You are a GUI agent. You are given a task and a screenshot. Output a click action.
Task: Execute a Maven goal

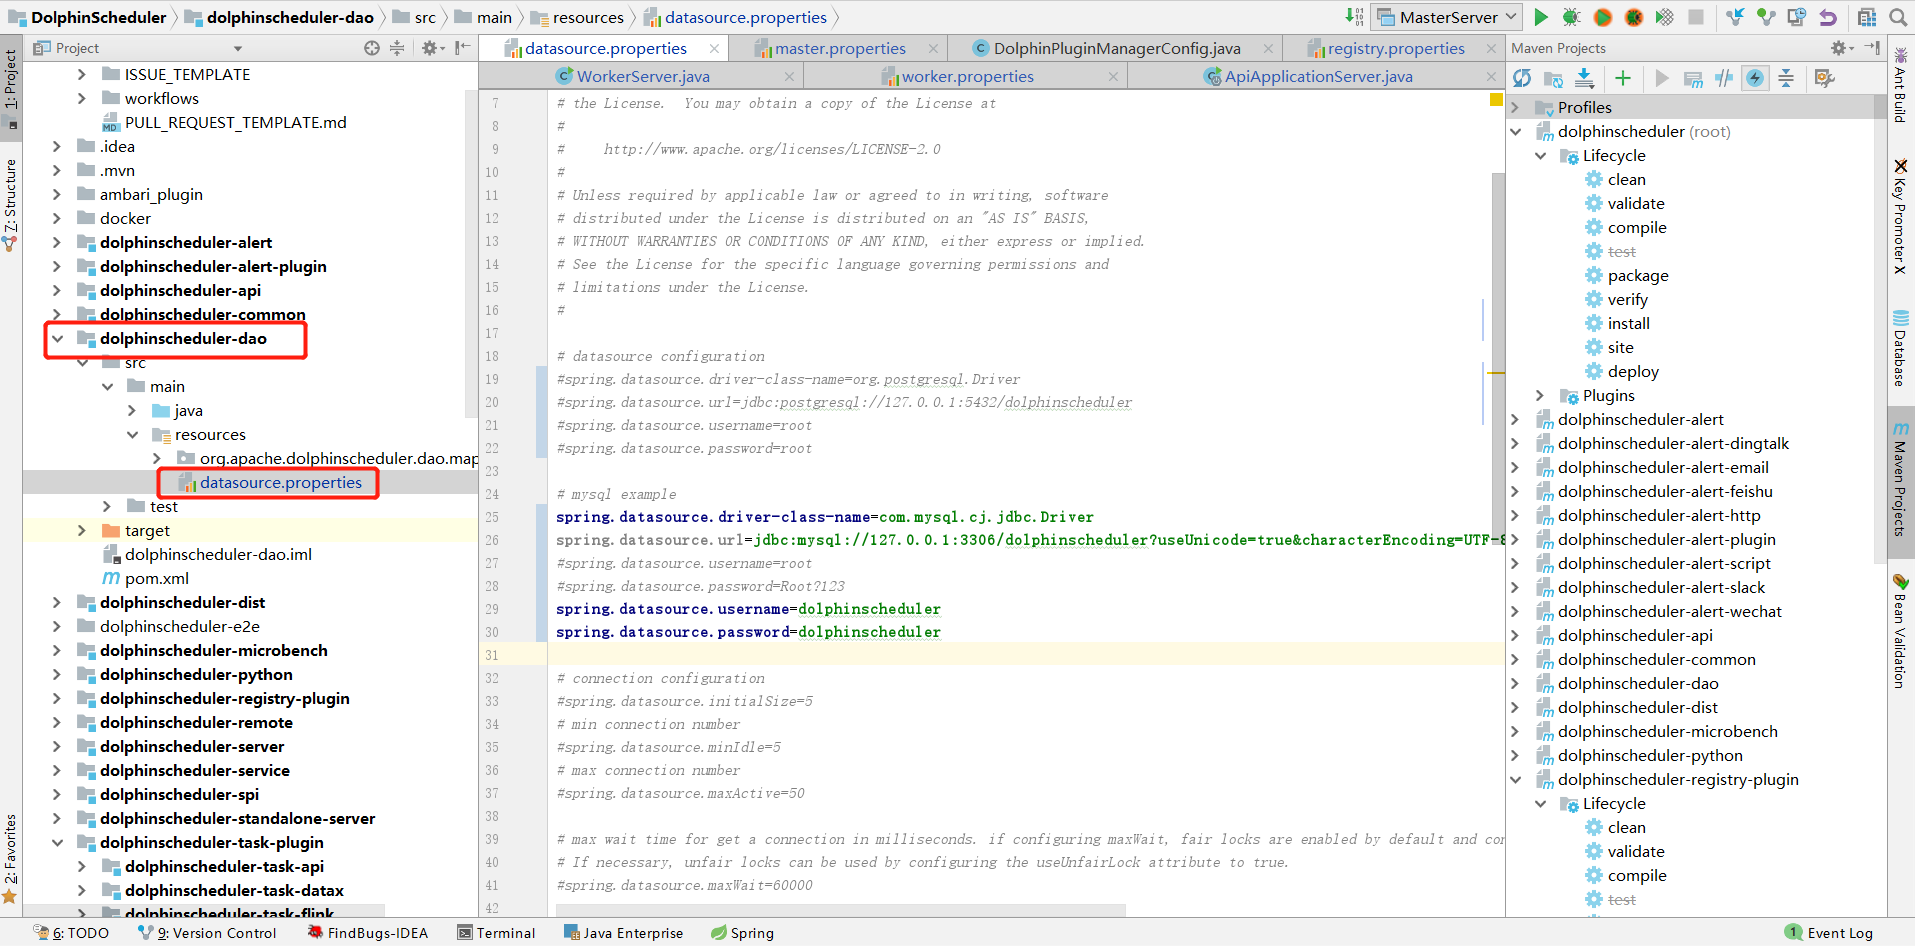(x=1693, y=78)
